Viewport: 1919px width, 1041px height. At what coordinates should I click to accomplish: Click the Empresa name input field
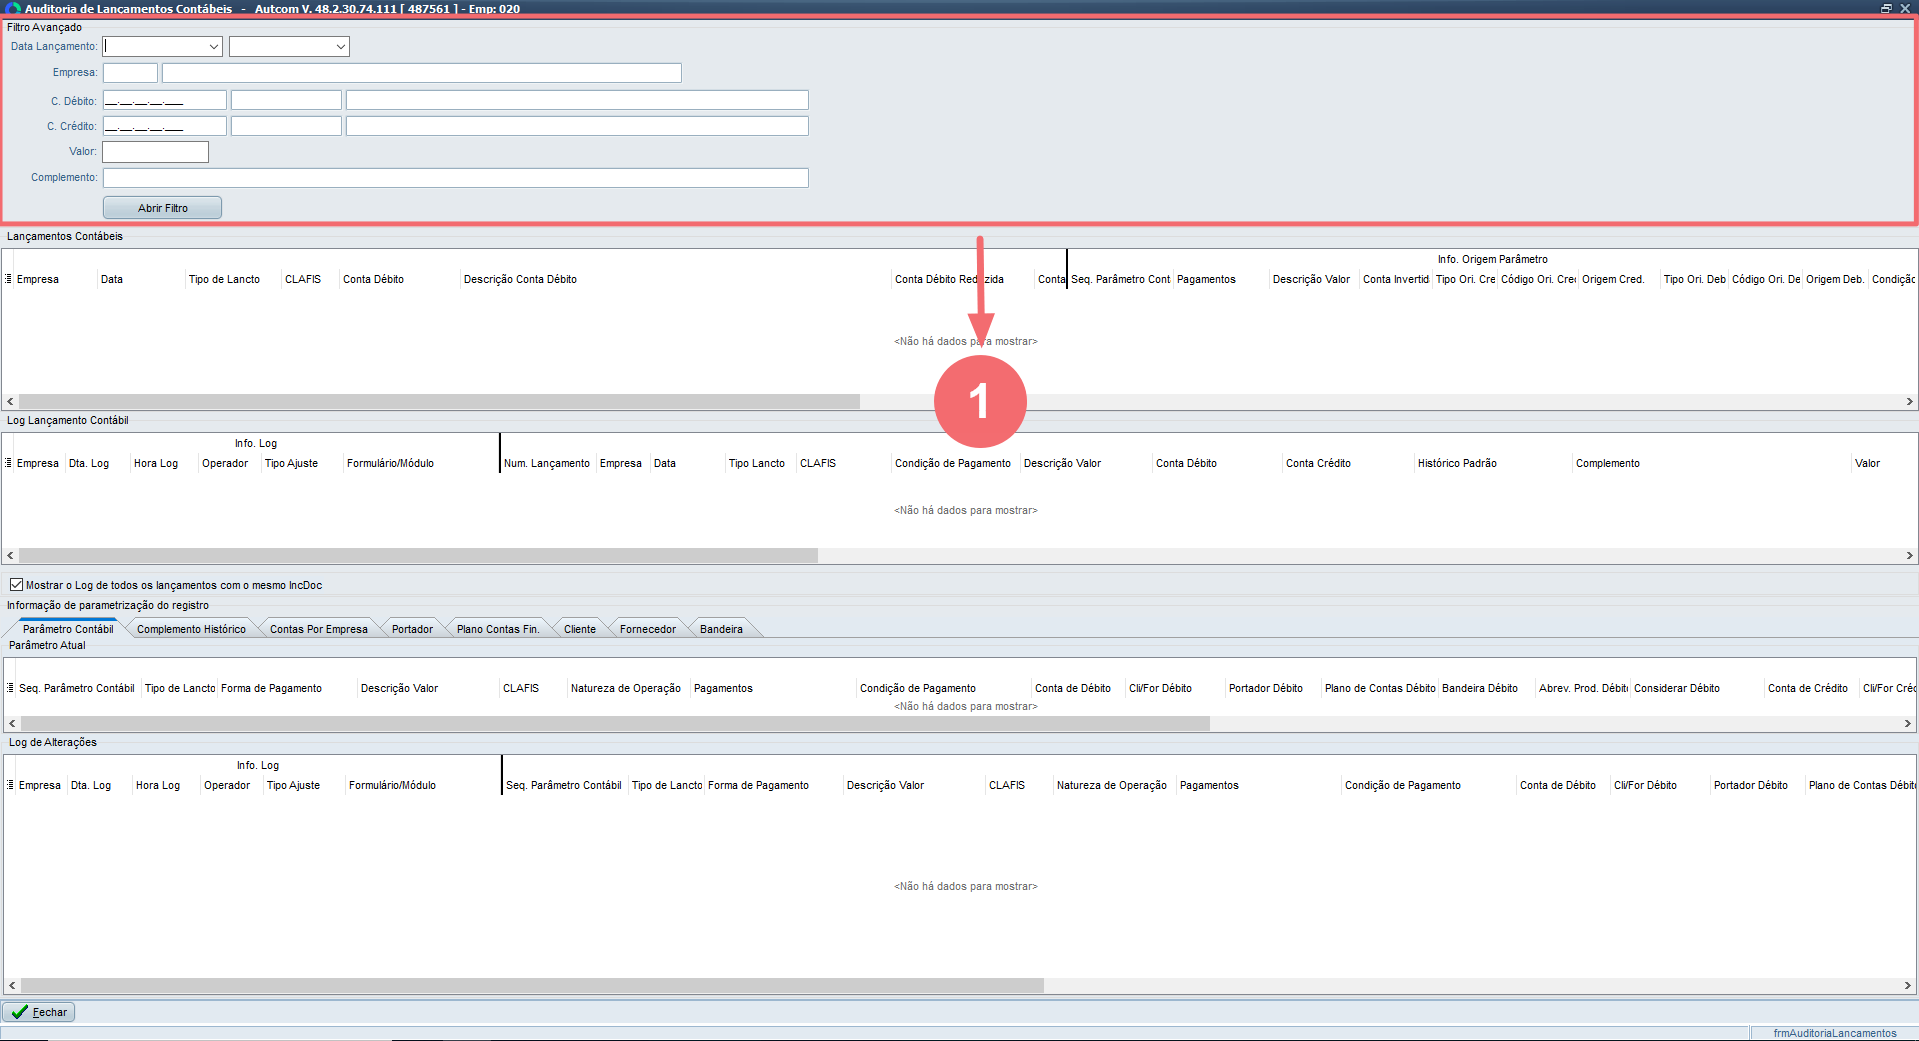[422, 73]
